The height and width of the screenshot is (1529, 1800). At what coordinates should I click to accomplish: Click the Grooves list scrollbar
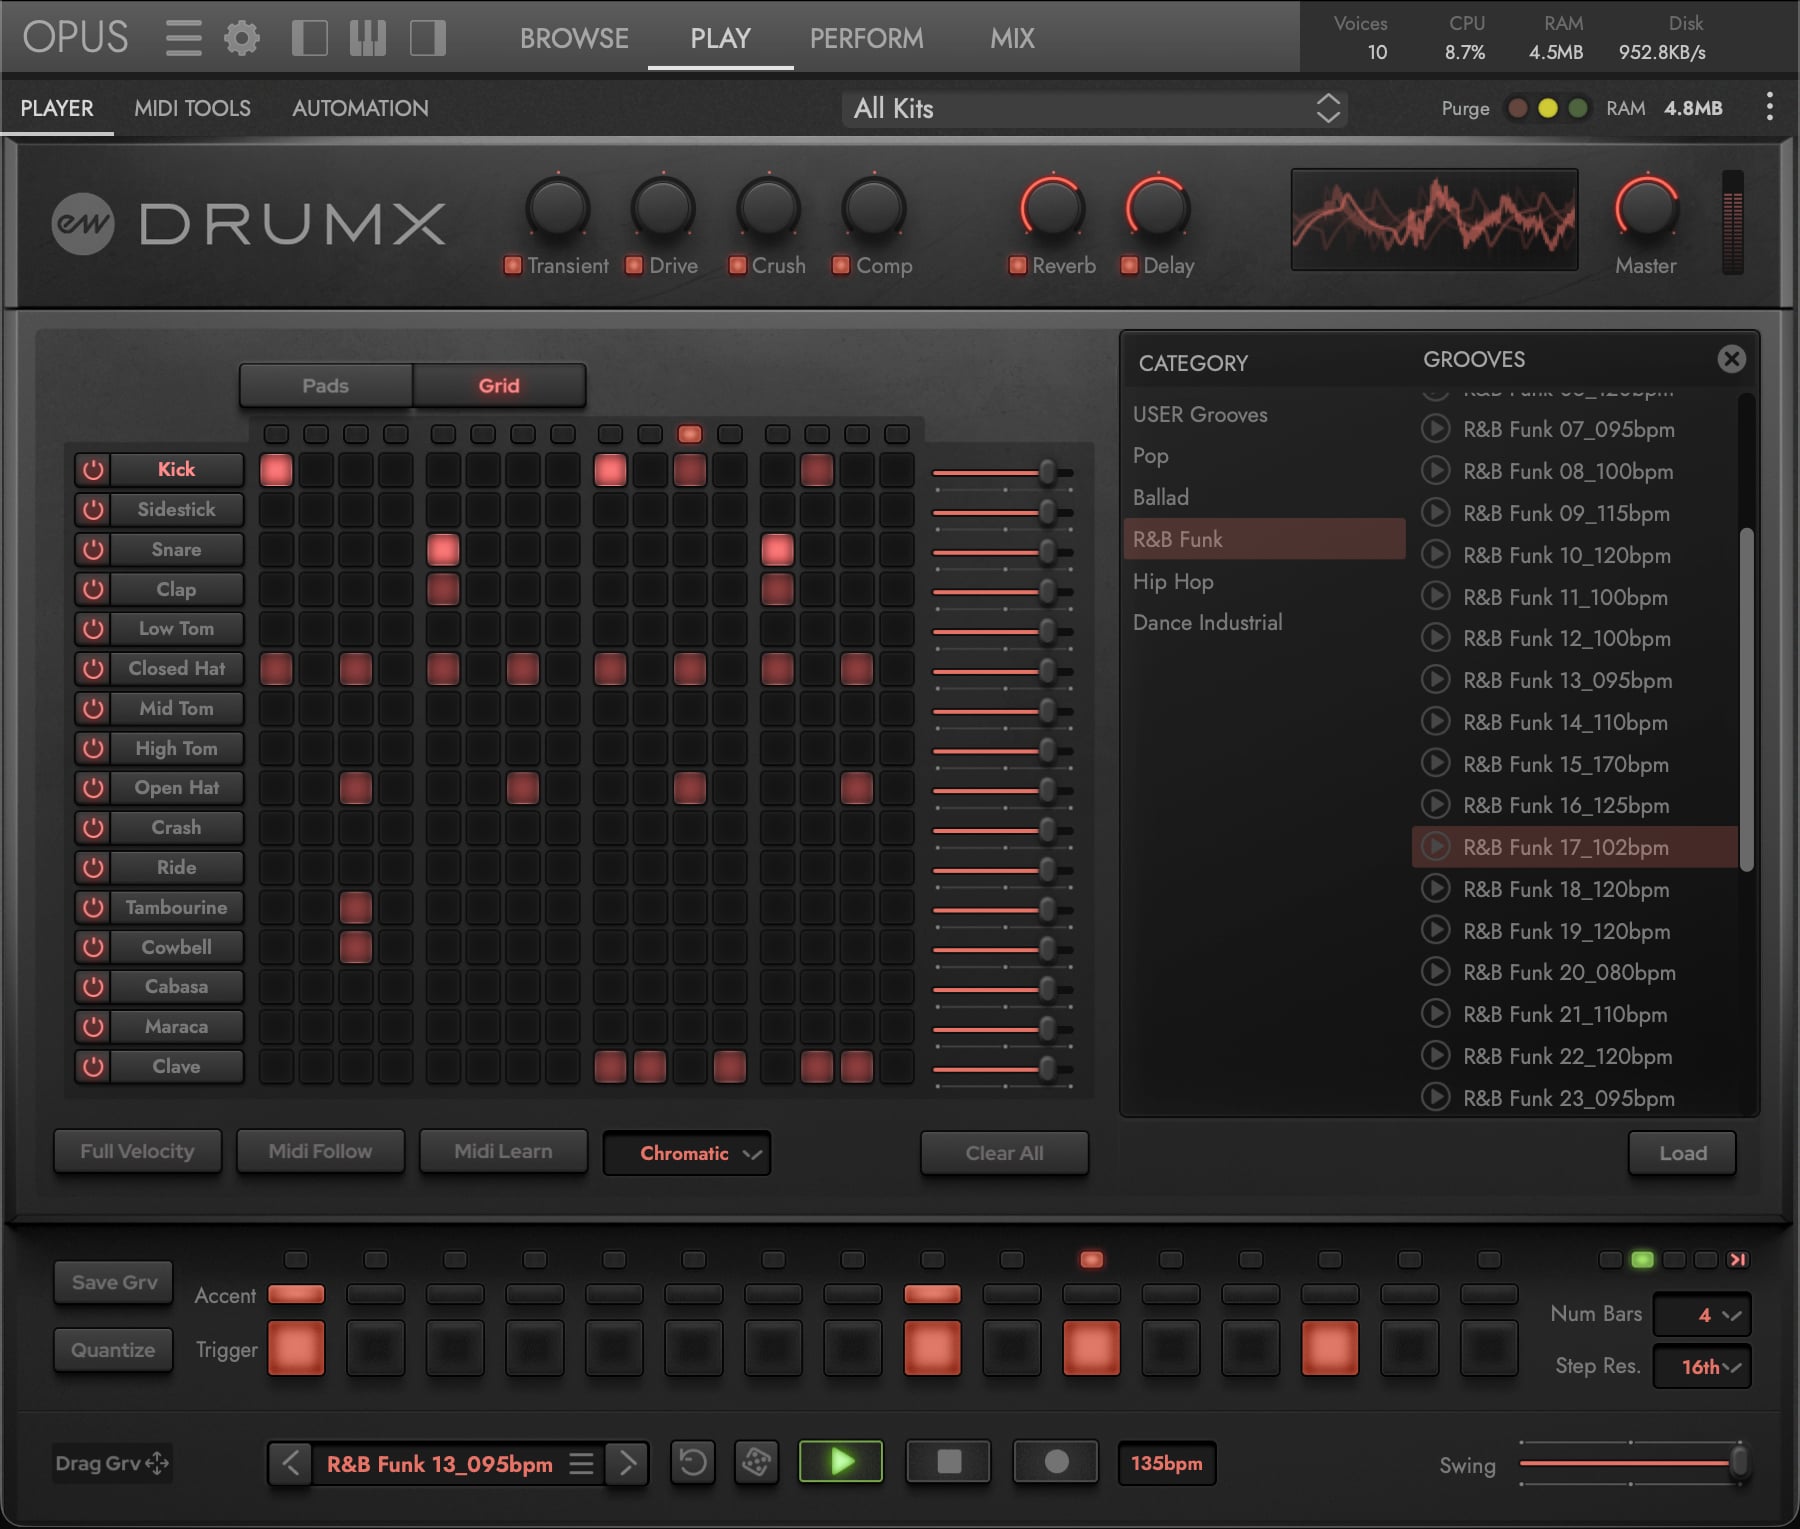pos(1746,700)
